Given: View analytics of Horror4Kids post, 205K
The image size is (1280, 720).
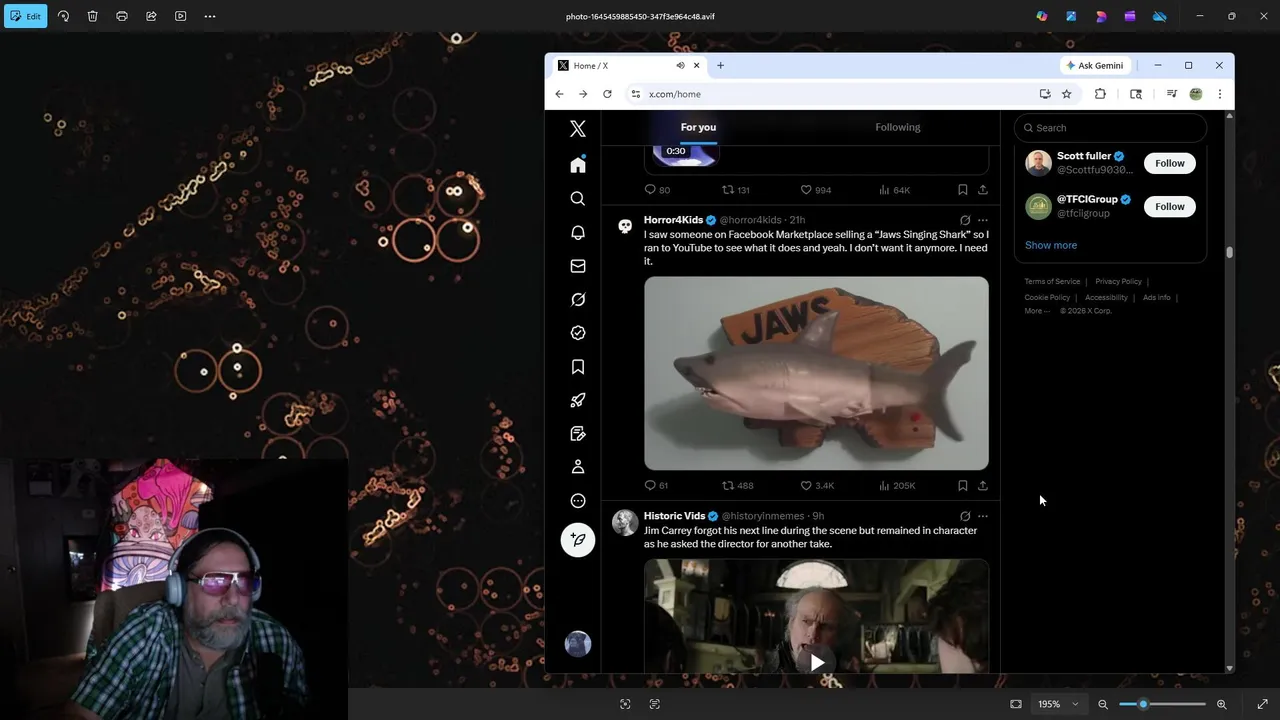Looking at the screenshot, I should pyautogui.click(x=897, y=485).
